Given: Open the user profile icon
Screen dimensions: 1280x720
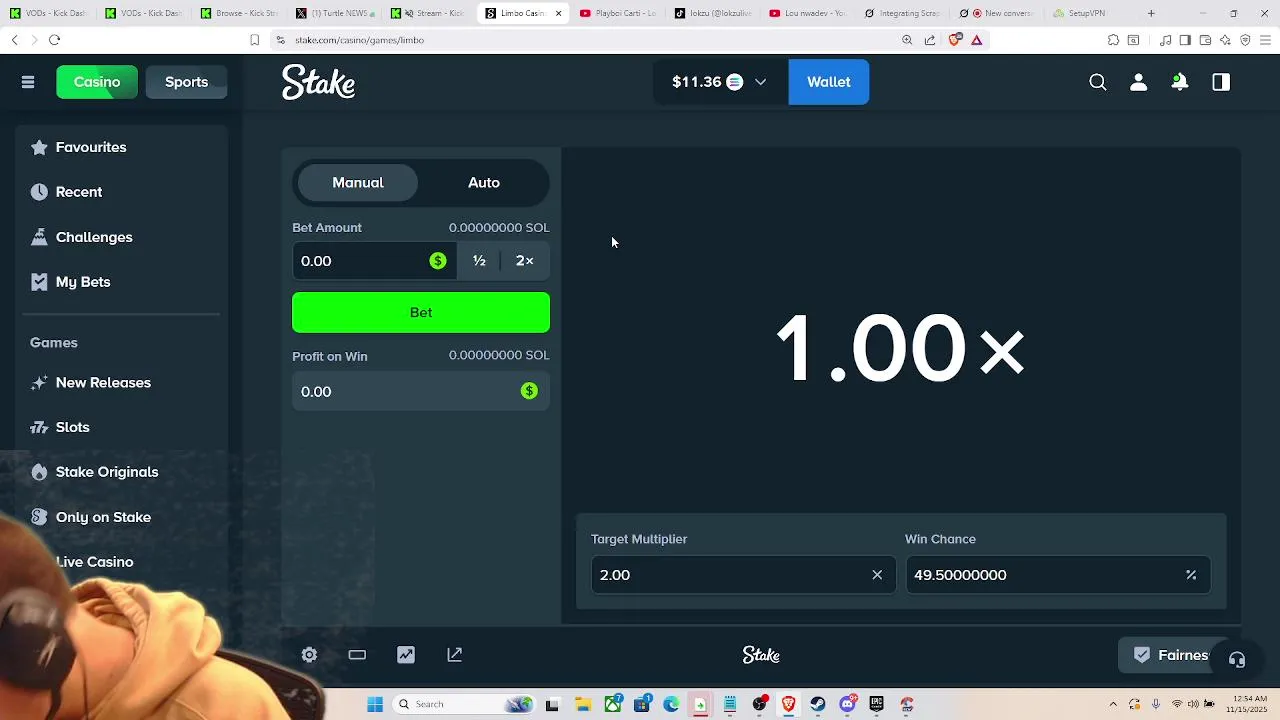Looking at the screenshot, I should (x=1138, y=82).
